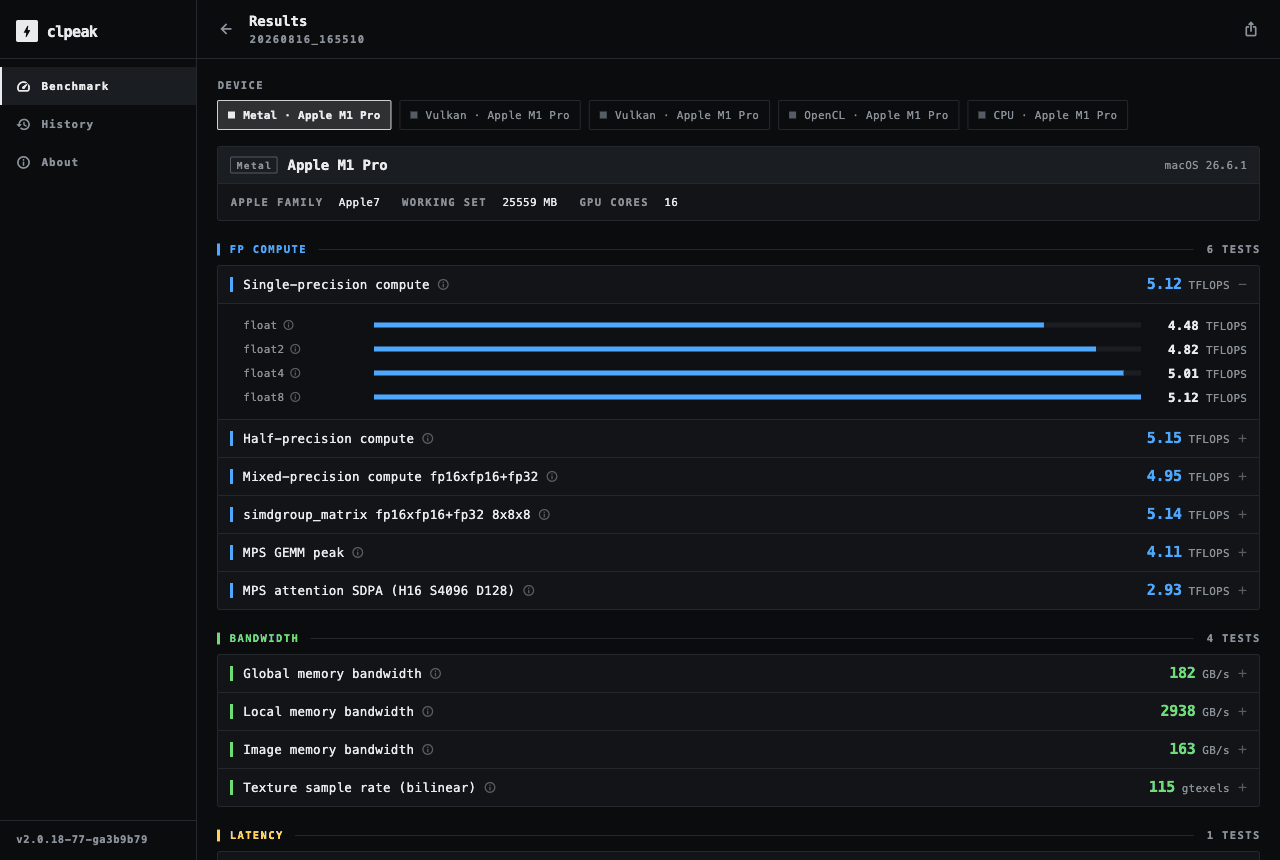
Task: Click the 4.48 TFLOPS float value
Action: pos(1207,325)
